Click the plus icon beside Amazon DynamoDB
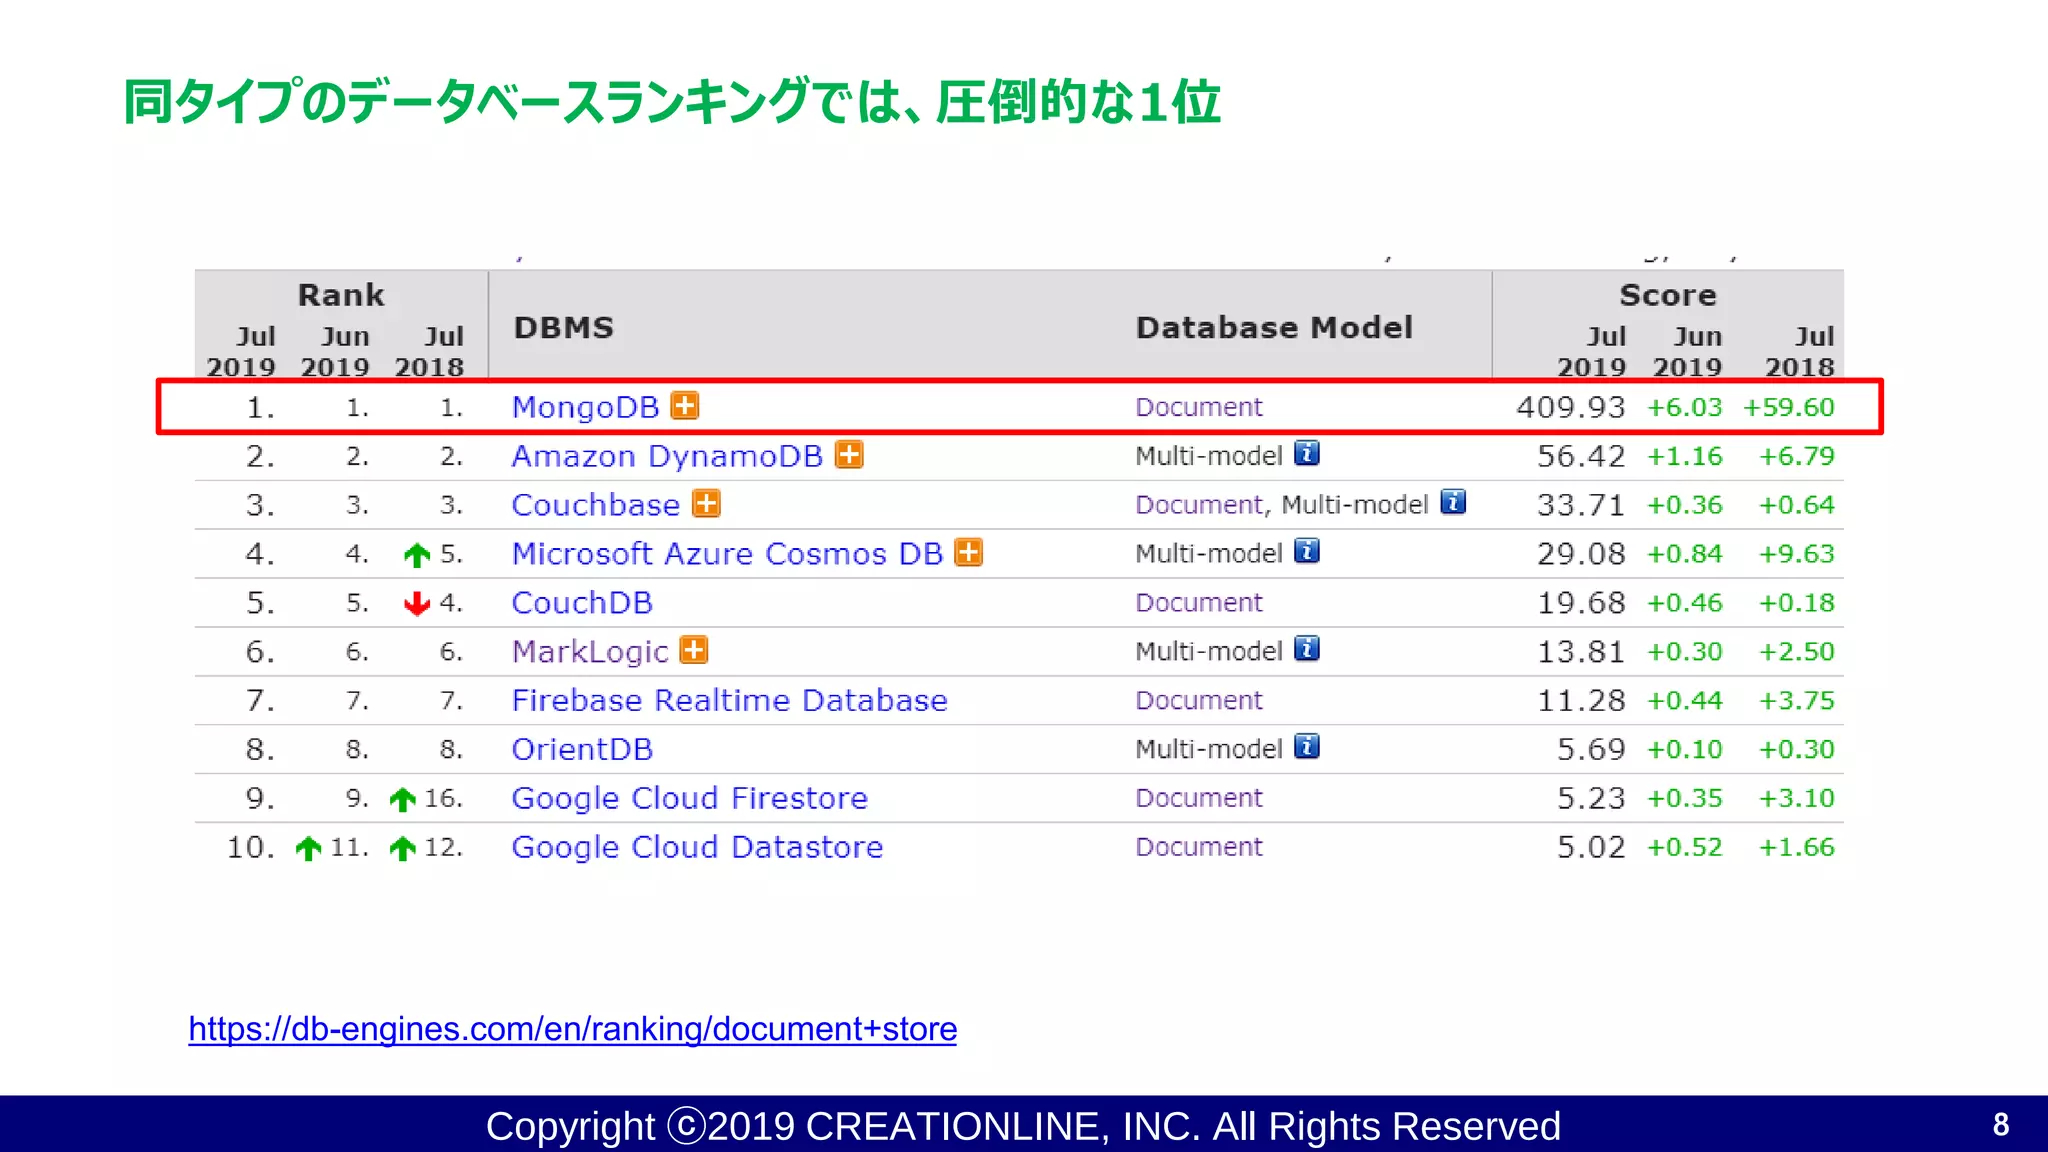Image resolution: width=2048 pixels, height=1152 pixels. coord(849,455)
